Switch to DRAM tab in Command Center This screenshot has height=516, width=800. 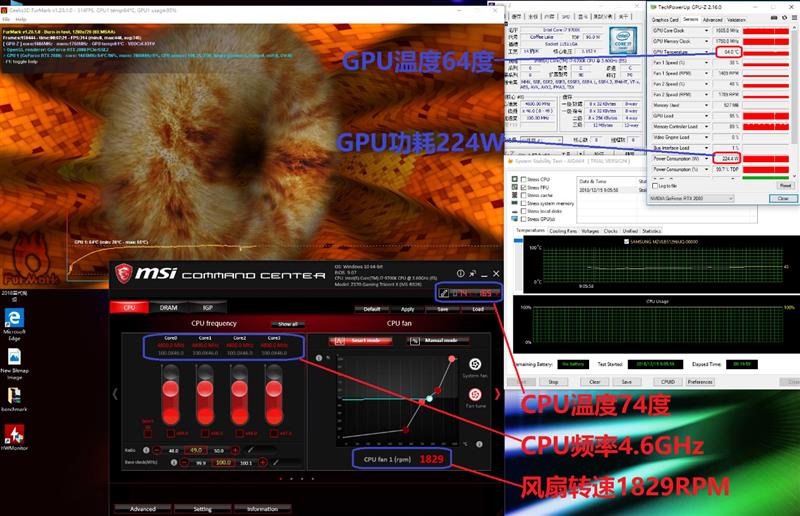click(x=169, y=308)
